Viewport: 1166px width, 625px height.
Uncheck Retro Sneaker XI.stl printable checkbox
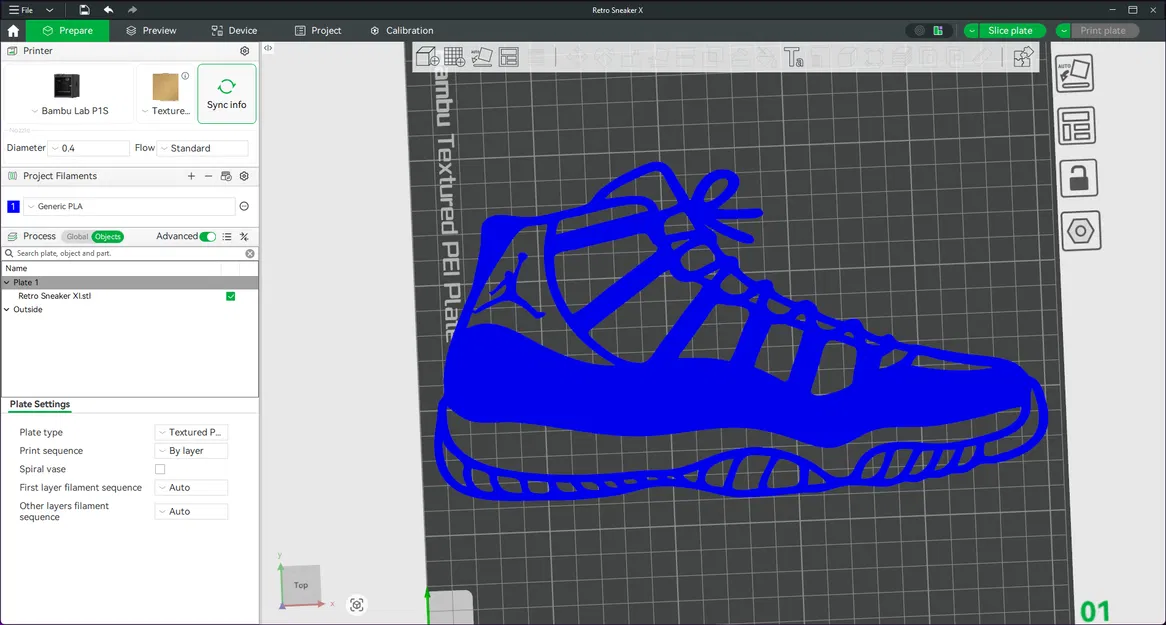(231, 296)
